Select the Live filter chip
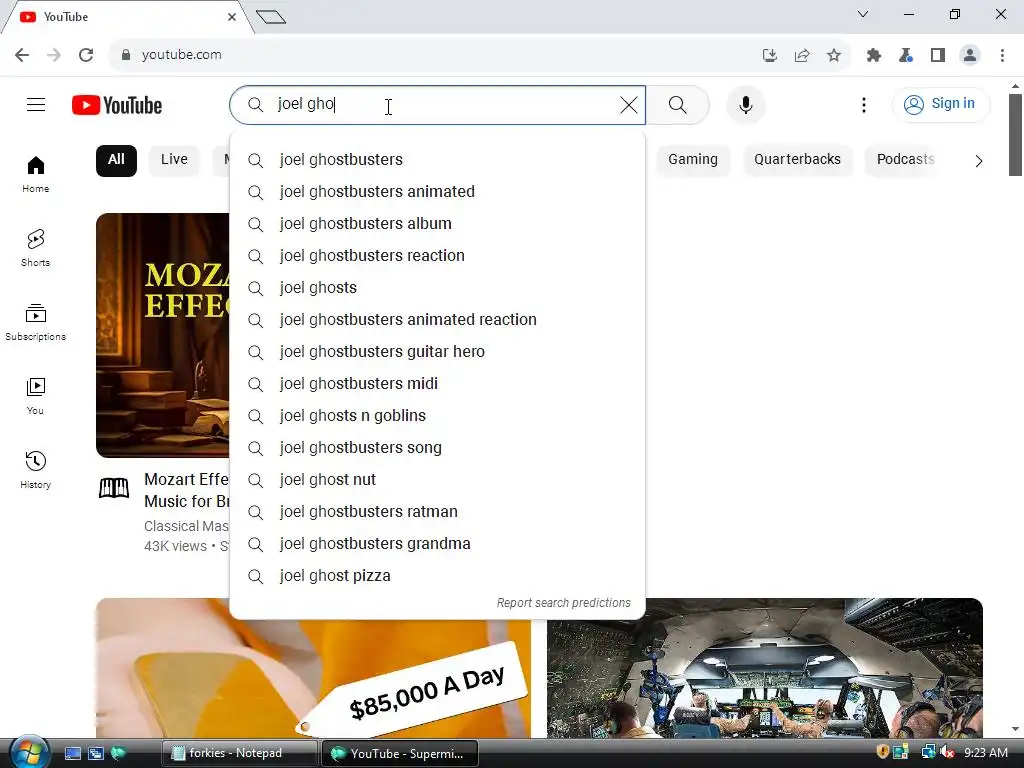1024x768 pixels. point(174,160)
